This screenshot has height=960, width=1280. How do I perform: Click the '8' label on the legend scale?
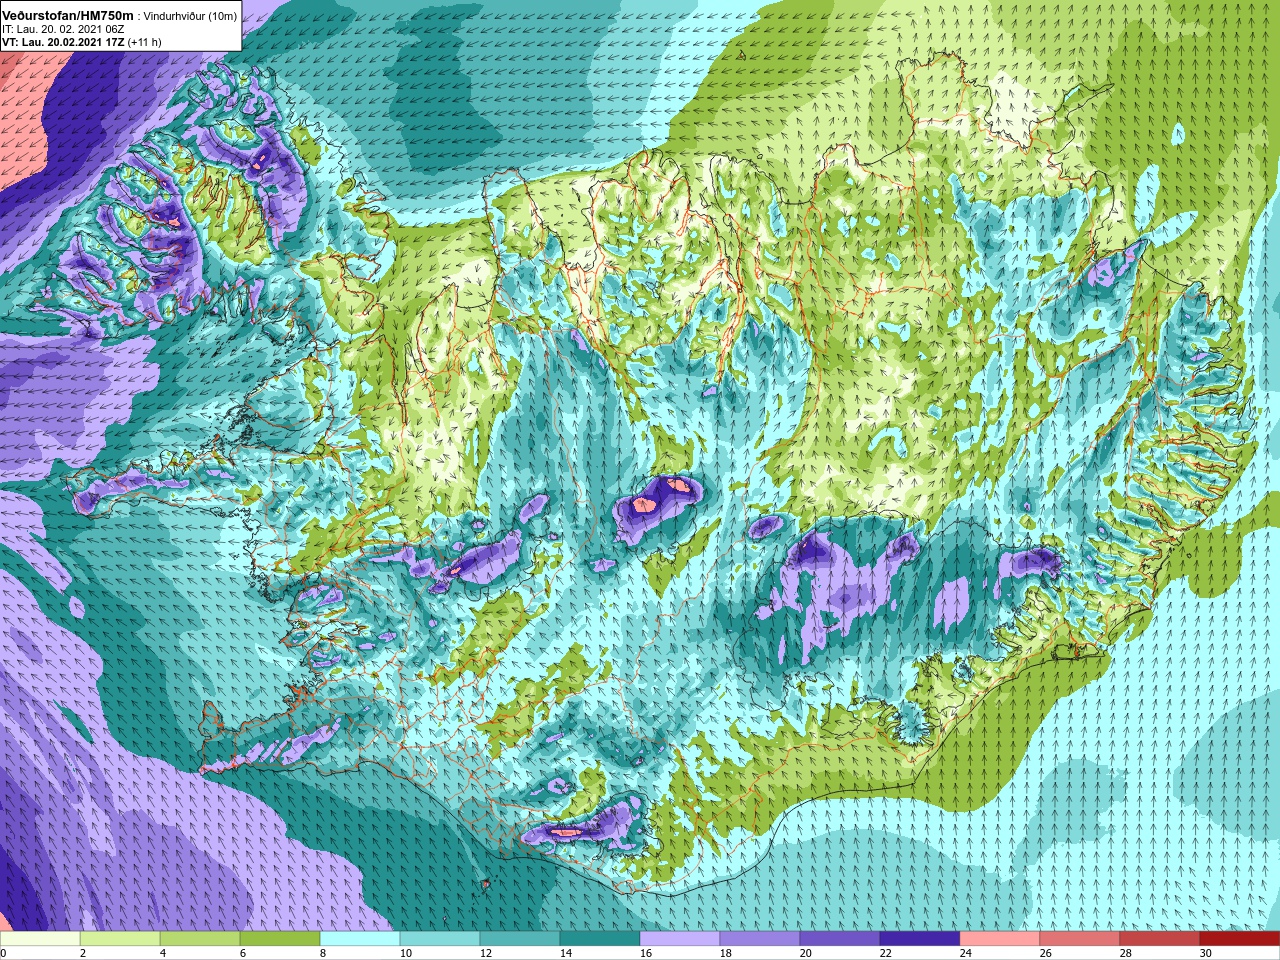point(323,953)
